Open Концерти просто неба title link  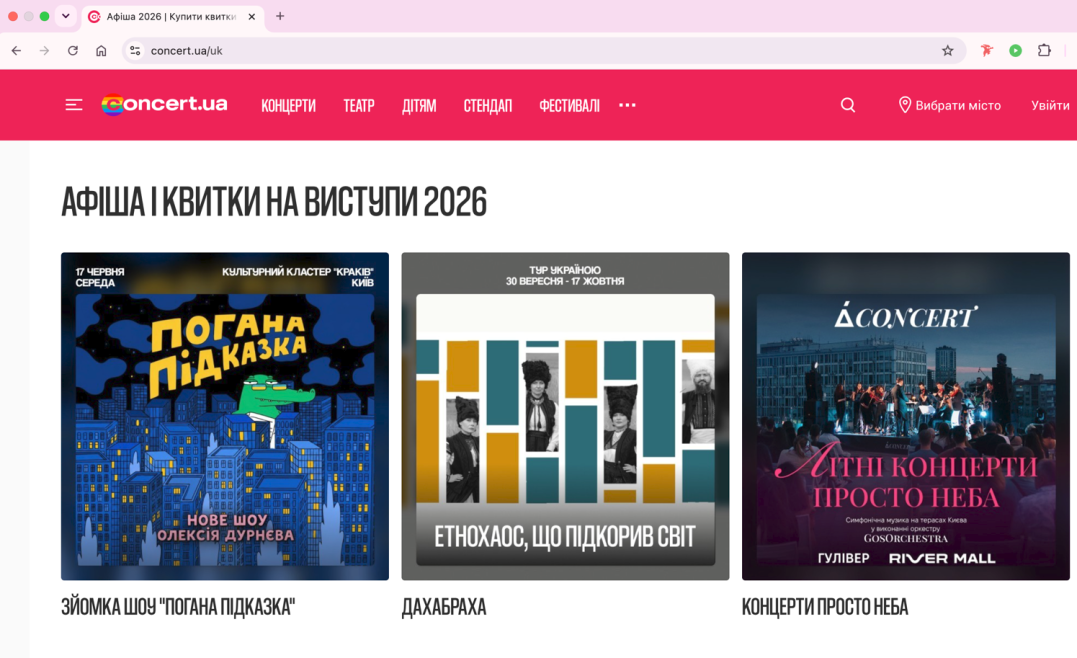pyautogui.click(x=825, y=607)
